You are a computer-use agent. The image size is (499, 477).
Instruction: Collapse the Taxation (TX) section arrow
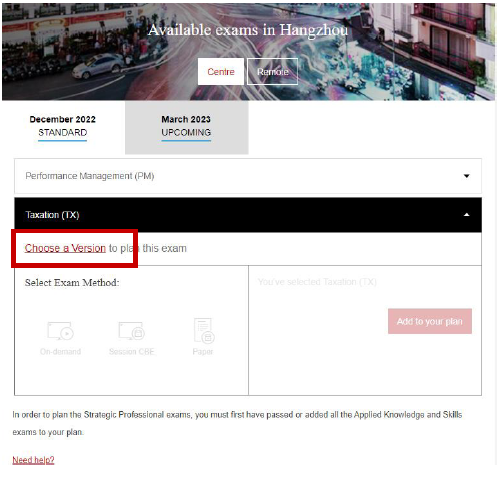467,215
